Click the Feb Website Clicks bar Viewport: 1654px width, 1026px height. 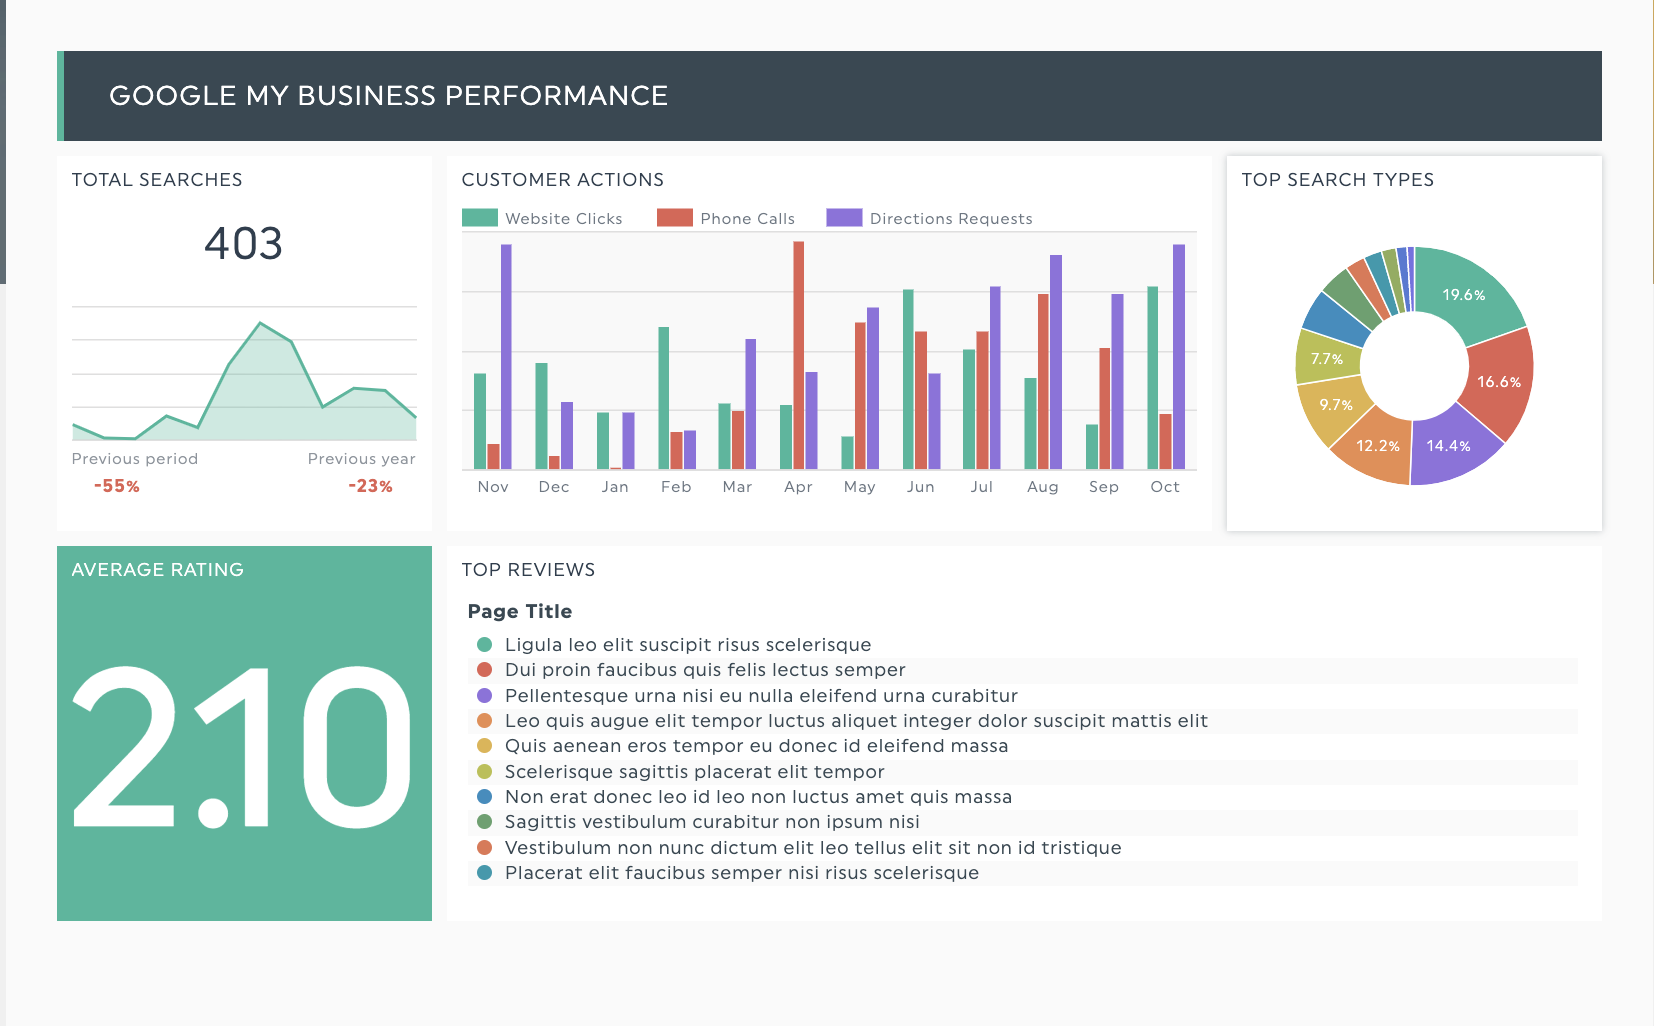coord(664,398)
